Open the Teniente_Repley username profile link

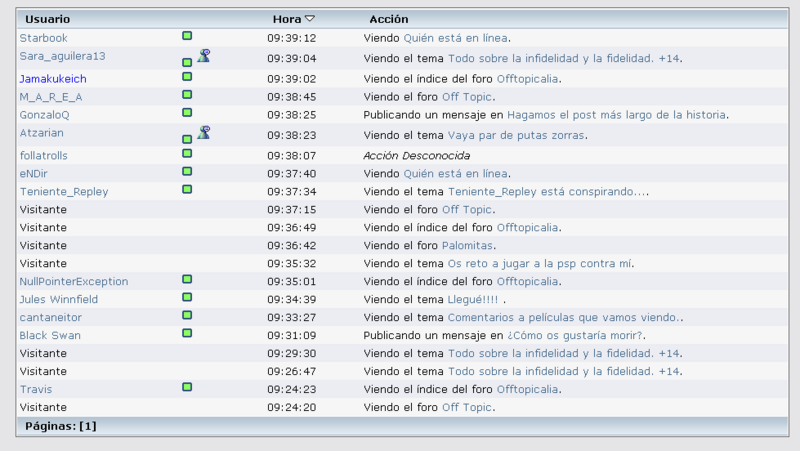coord(64,191)
